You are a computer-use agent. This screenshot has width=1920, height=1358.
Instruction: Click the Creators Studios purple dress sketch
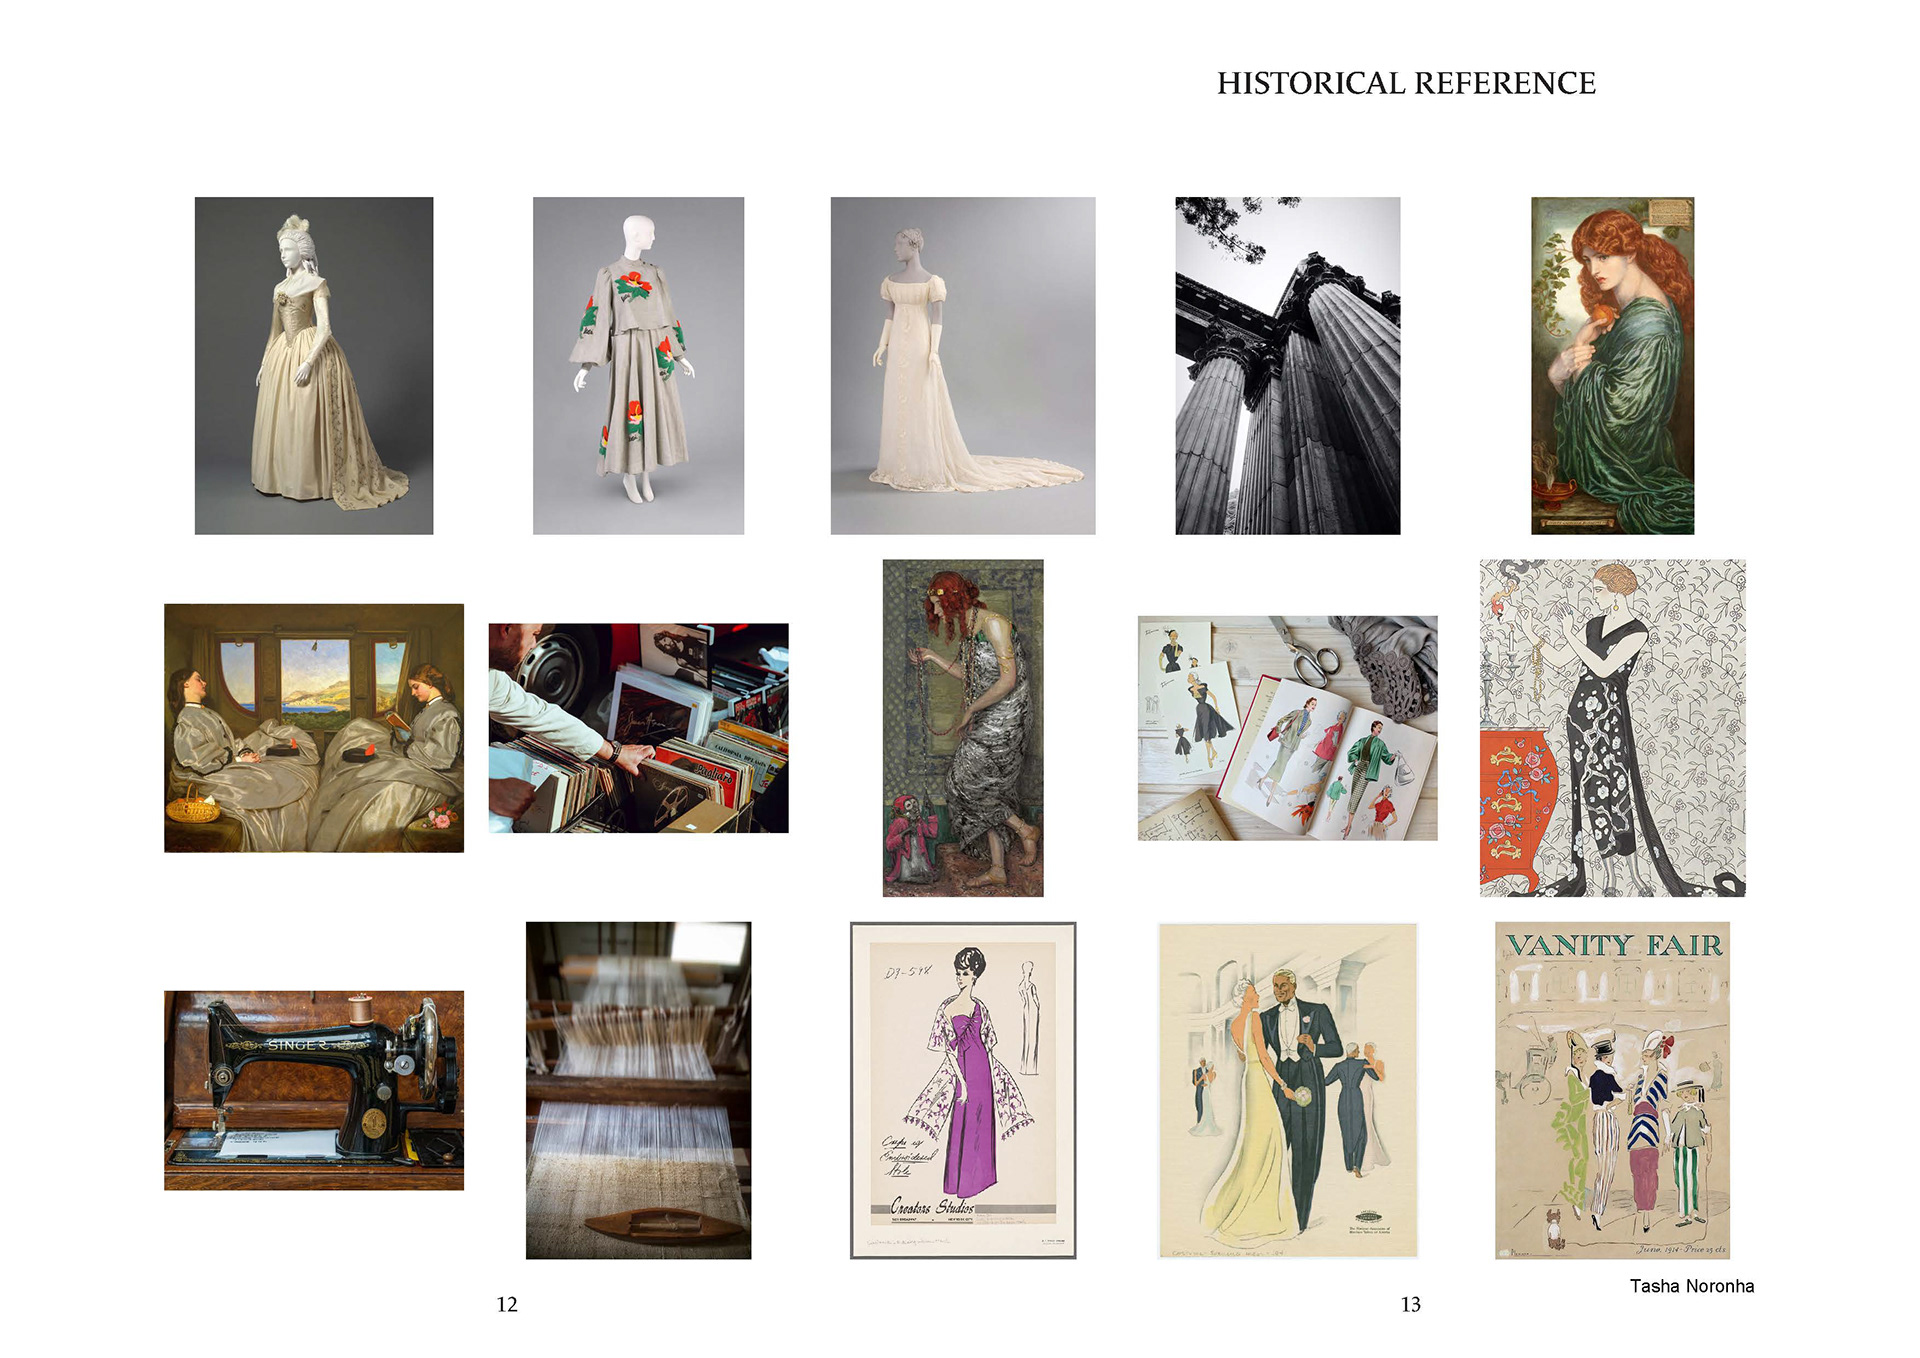[962, 1090]
